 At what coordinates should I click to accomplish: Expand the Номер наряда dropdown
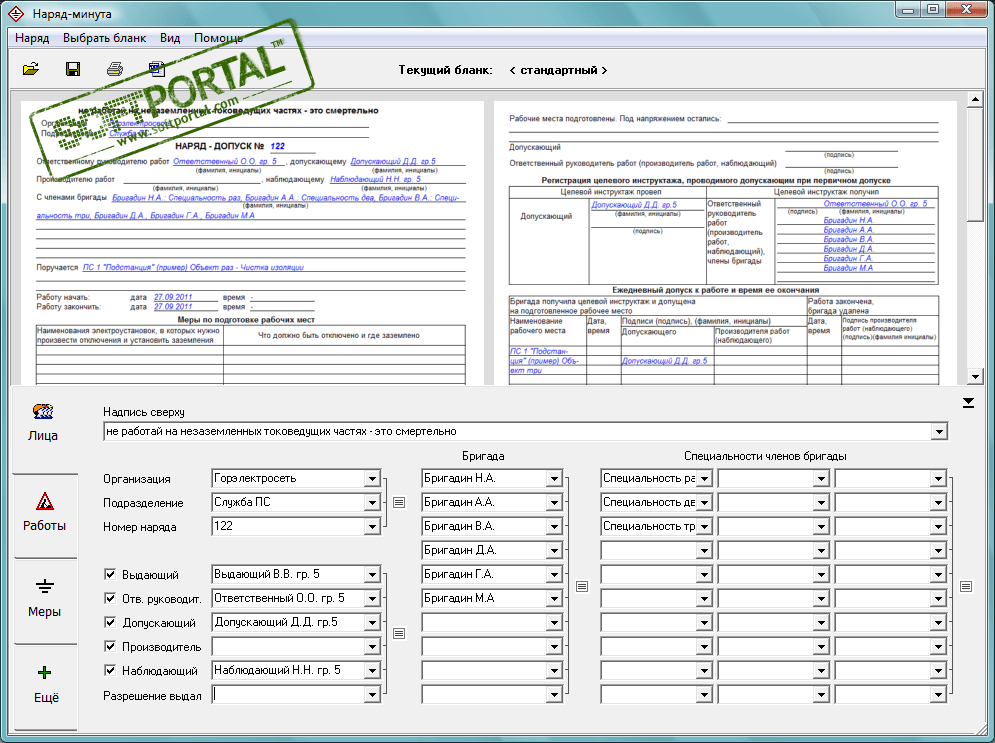372,527
